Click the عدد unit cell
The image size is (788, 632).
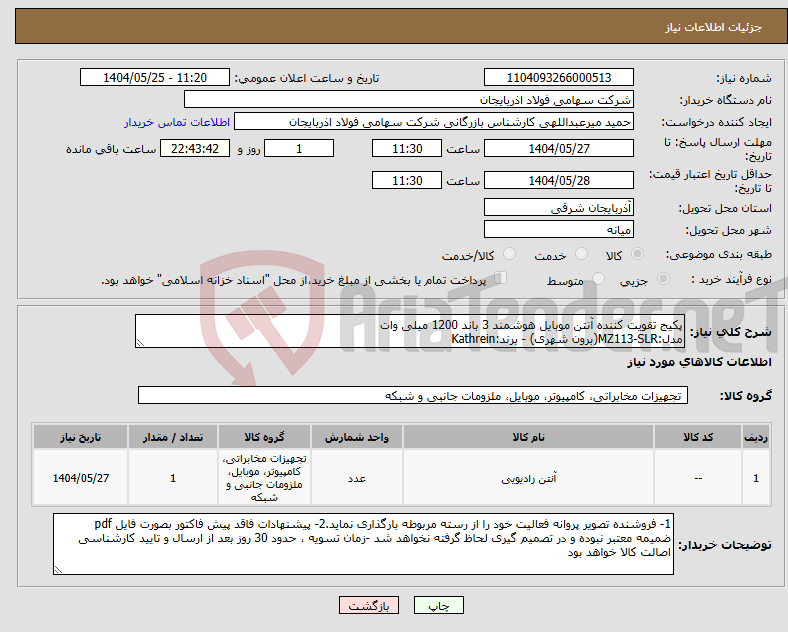(357, 478)
